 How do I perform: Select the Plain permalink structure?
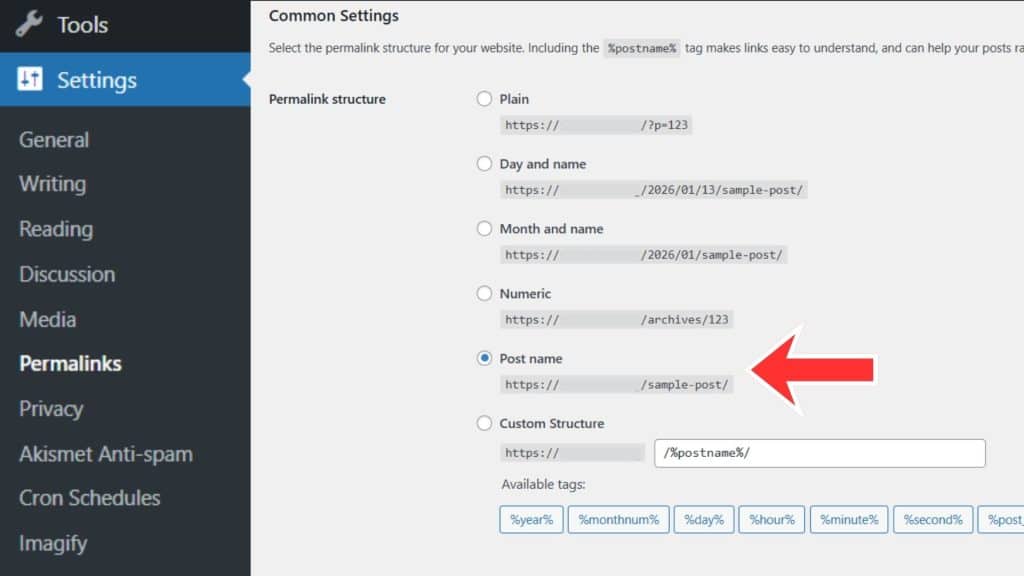pos(484,99)
